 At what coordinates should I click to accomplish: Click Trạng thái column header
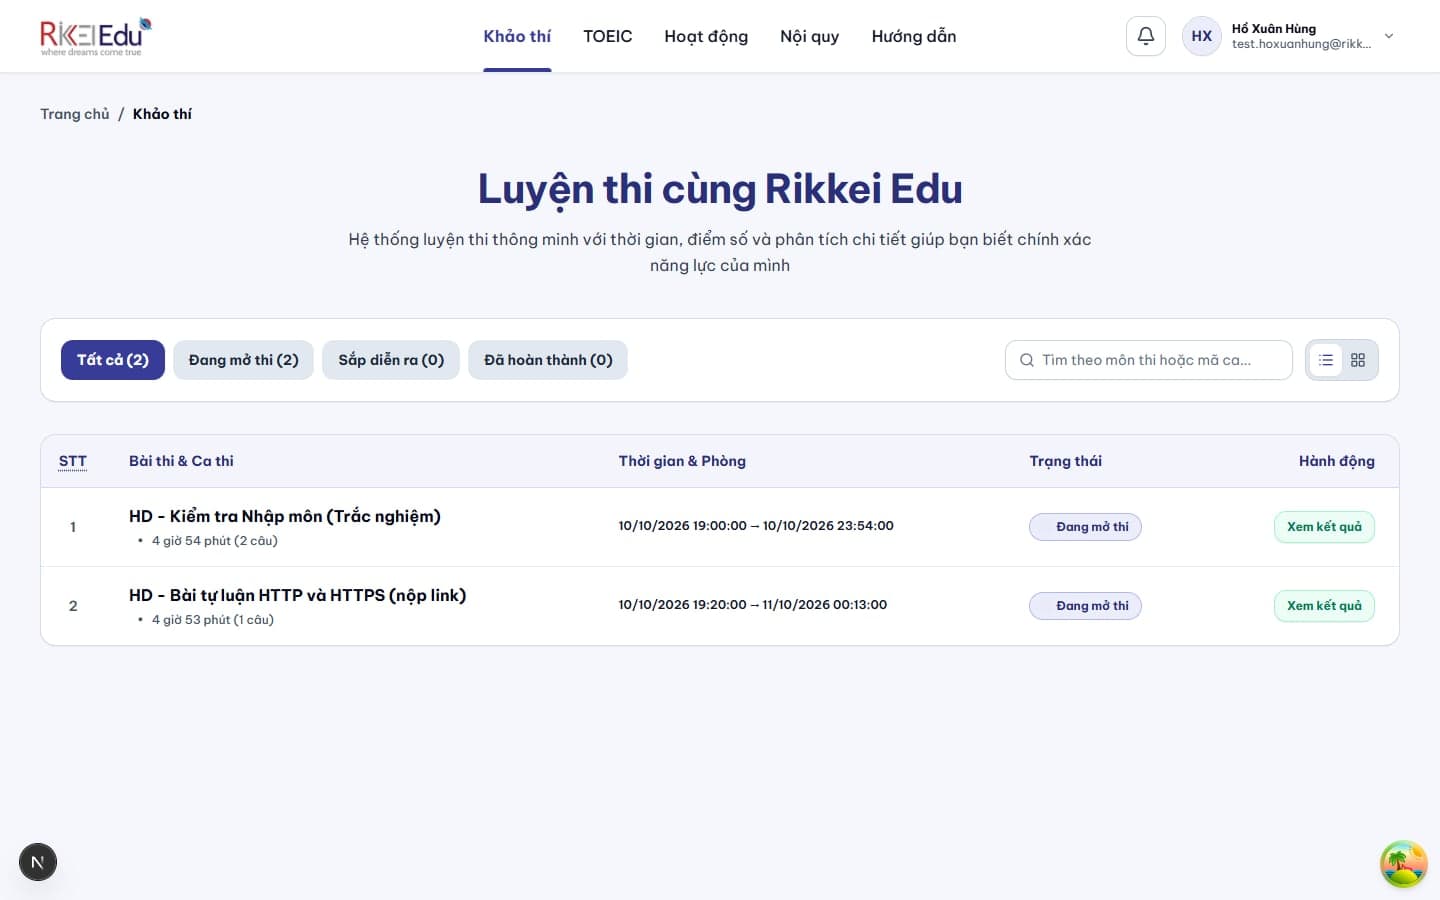tap(1066, 461)
